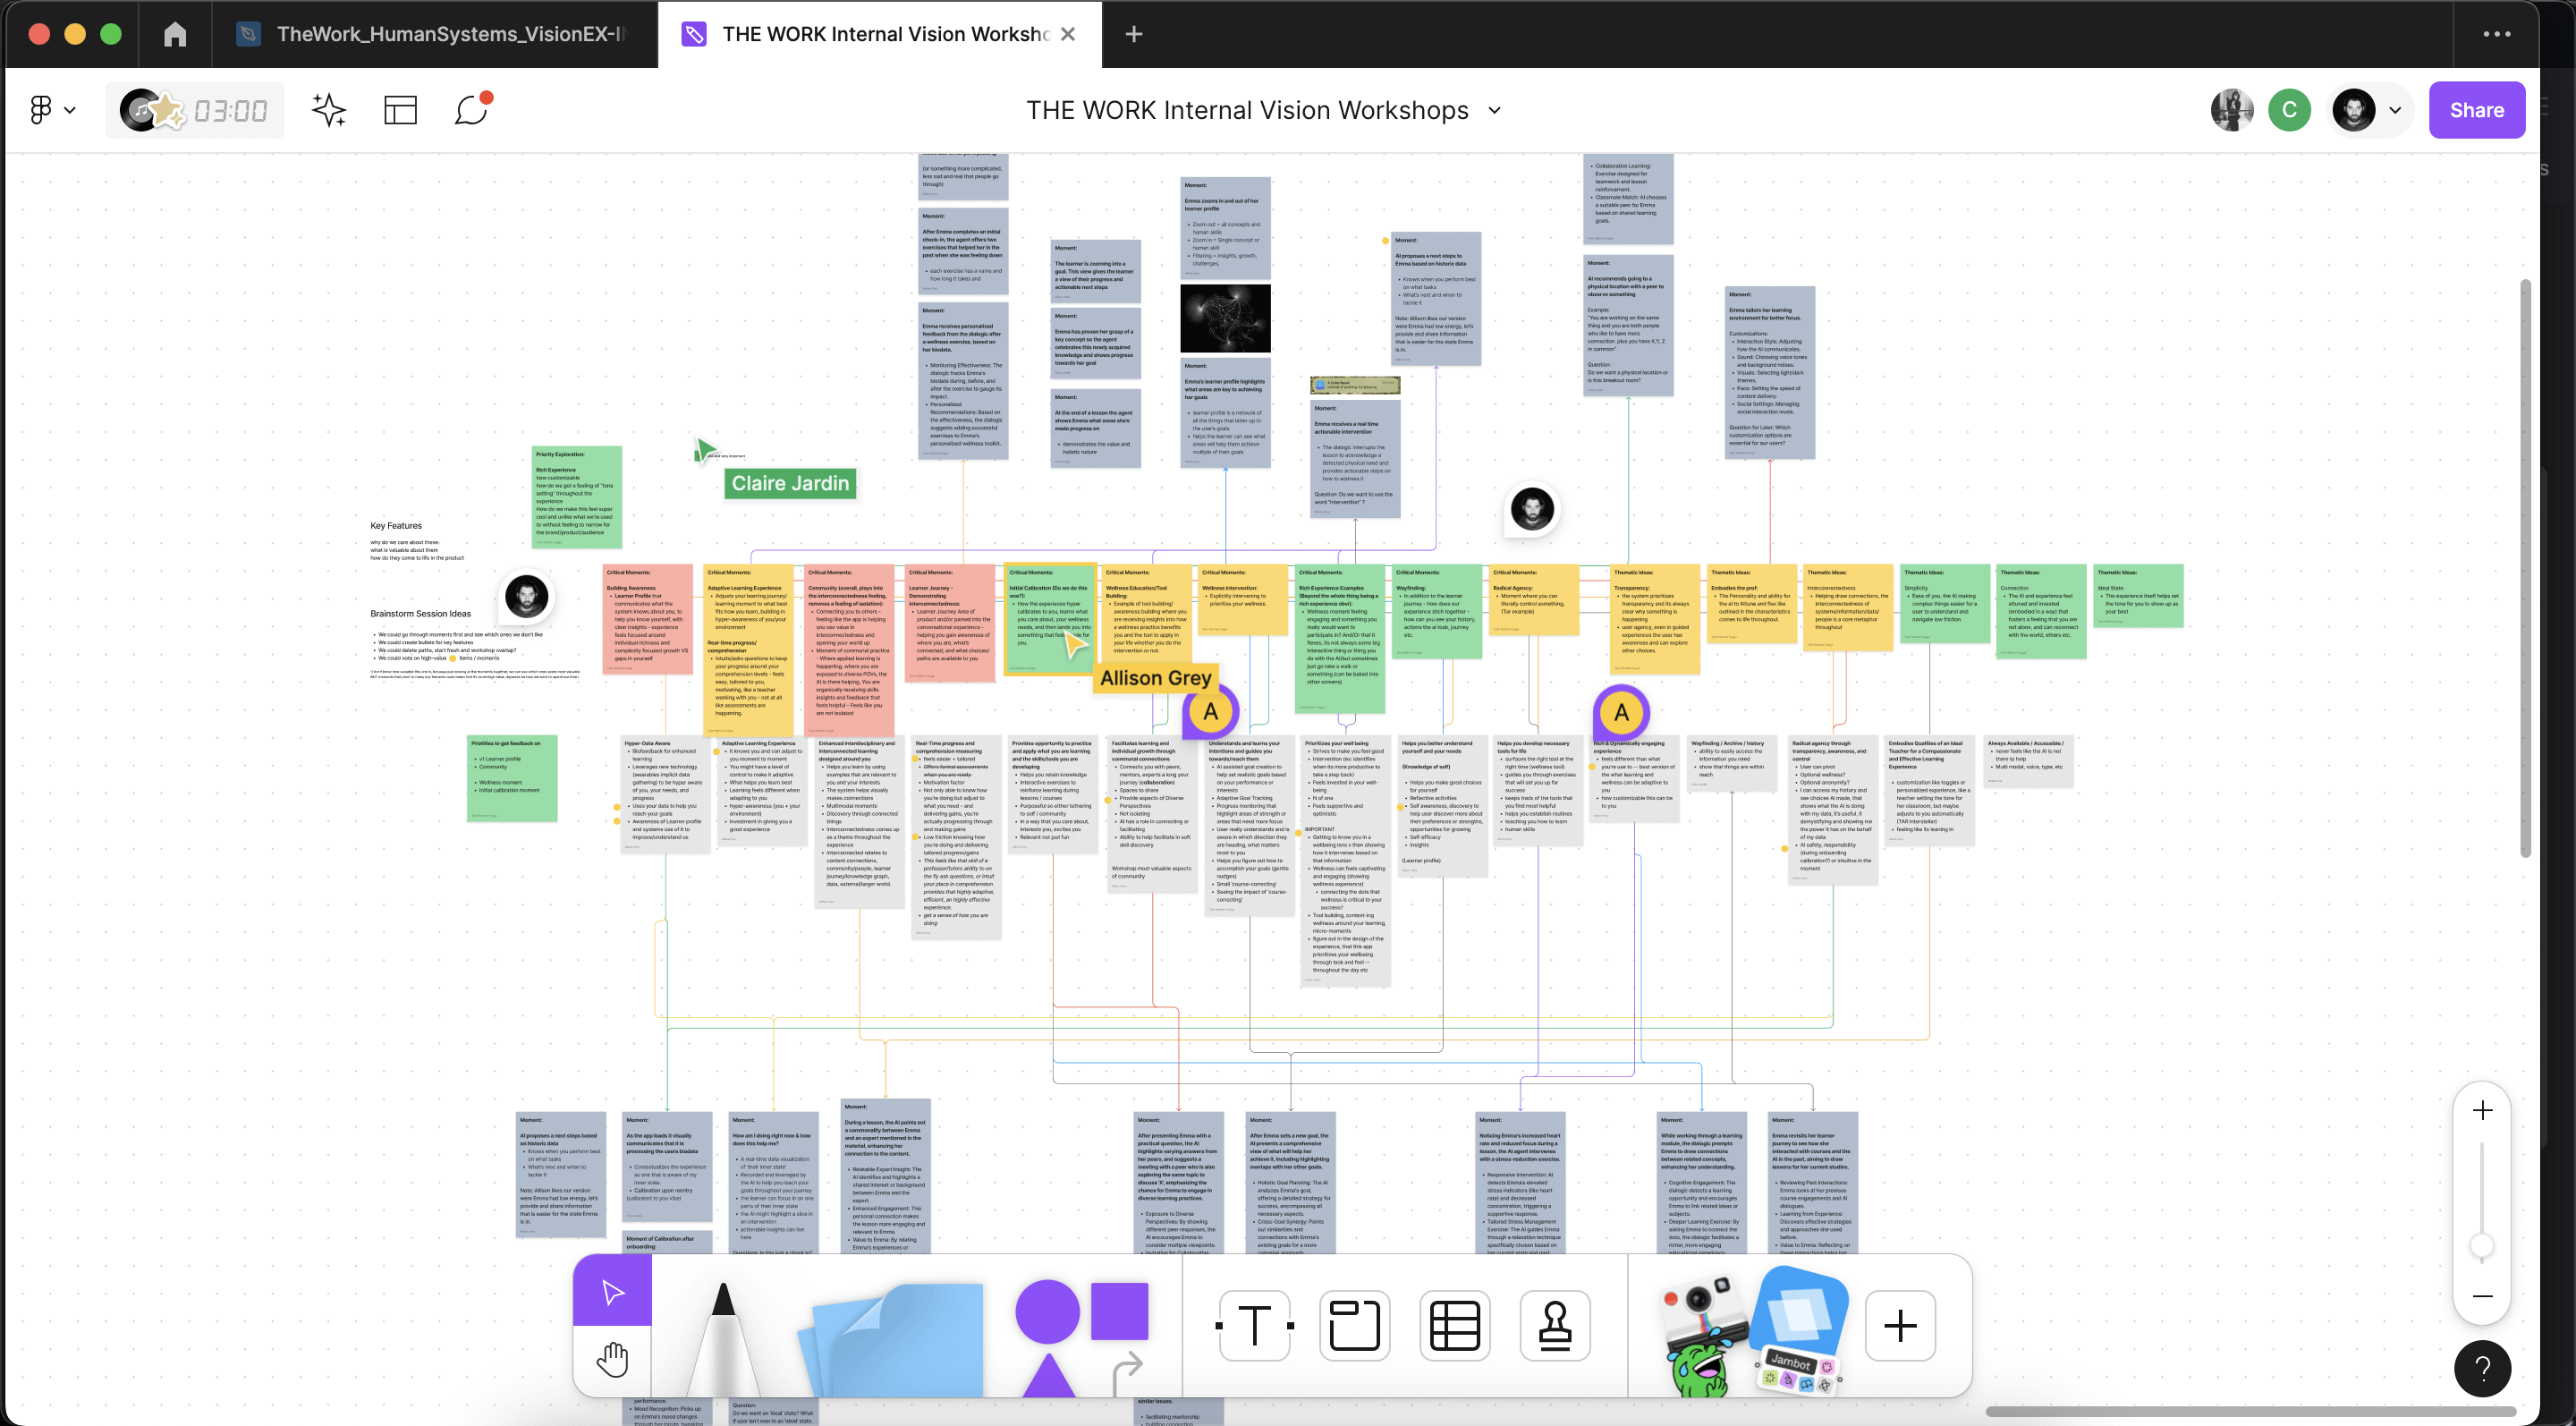
Task: Toggle the layout panel view
Action: pyautogui.click(x=400, y=110)
